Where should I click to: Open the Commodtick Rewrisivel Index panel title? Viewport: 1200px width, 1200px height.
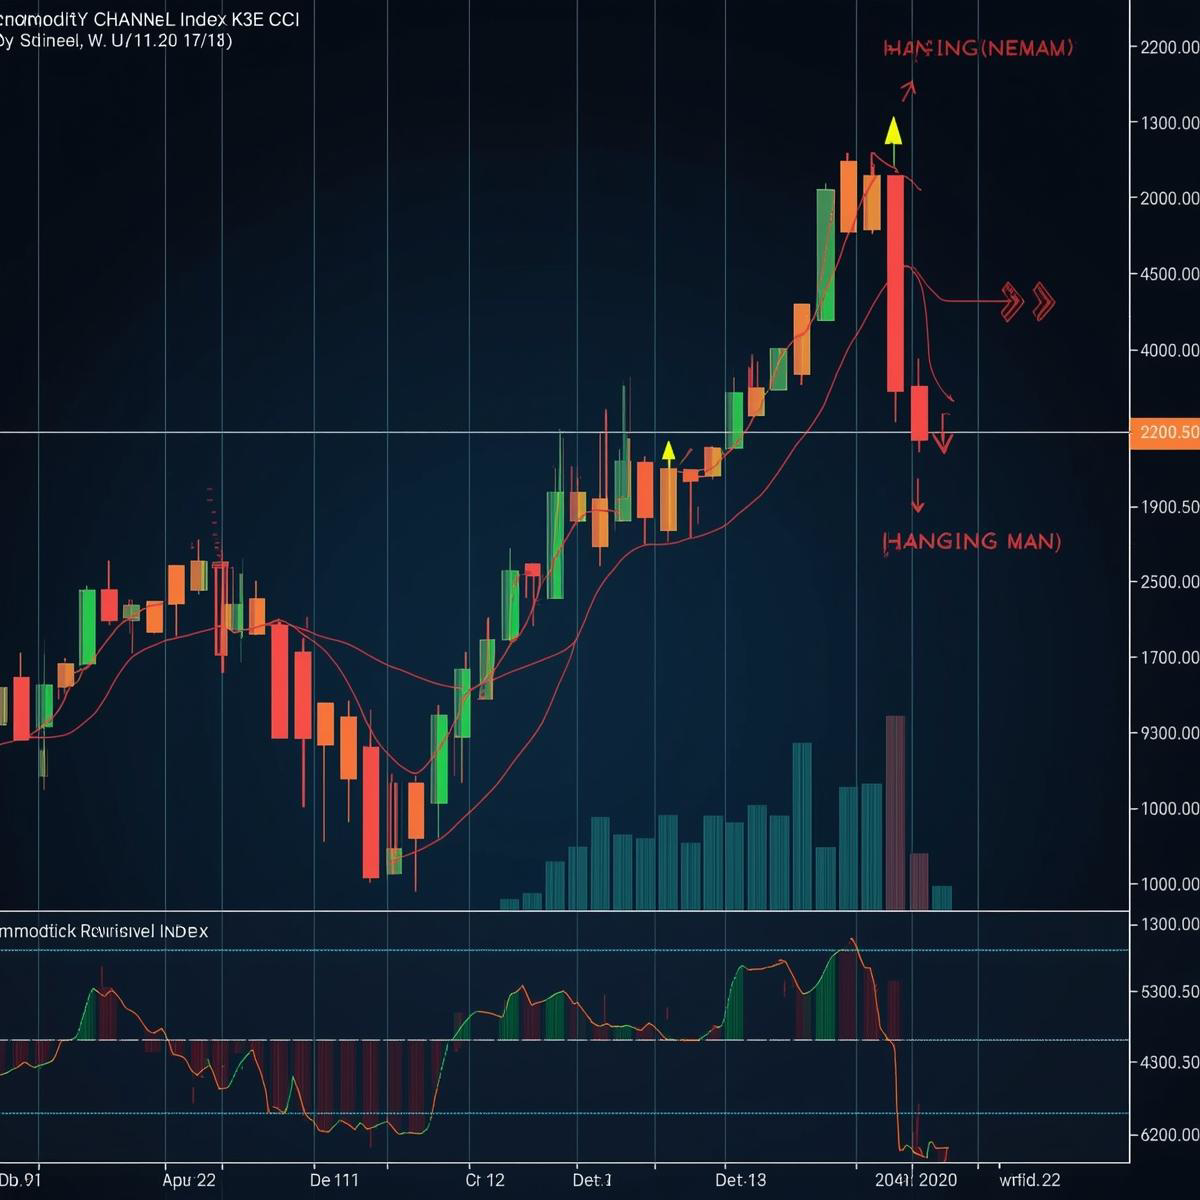[x=105, y=930]
